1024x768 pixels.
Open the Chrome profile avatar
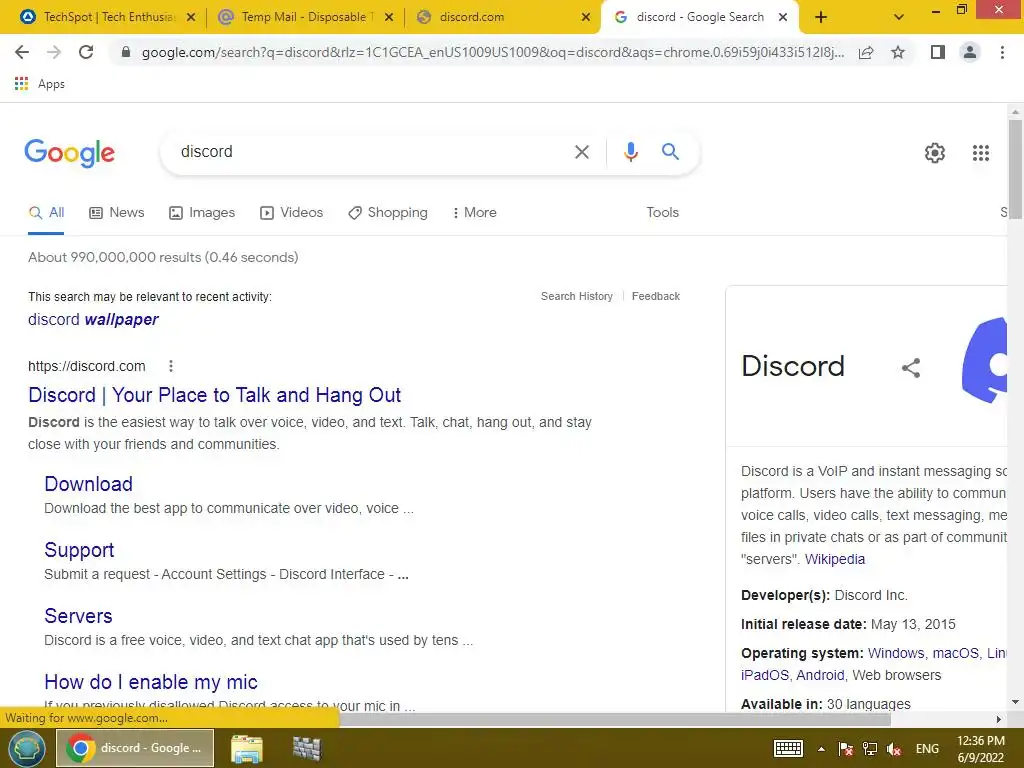[970, 52]
